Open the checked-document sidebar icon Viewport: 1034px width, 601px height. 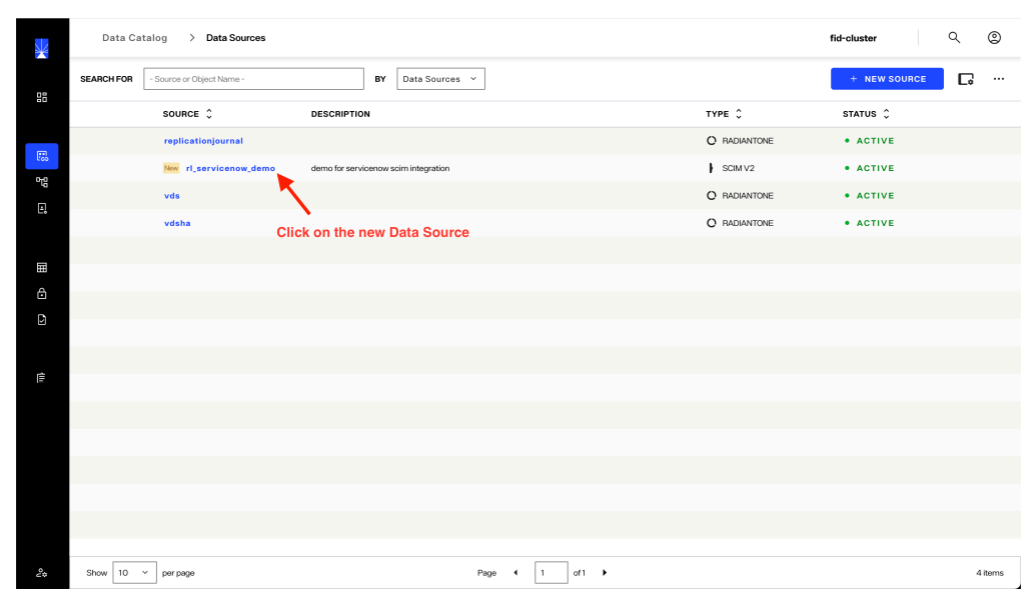(42, 320)
